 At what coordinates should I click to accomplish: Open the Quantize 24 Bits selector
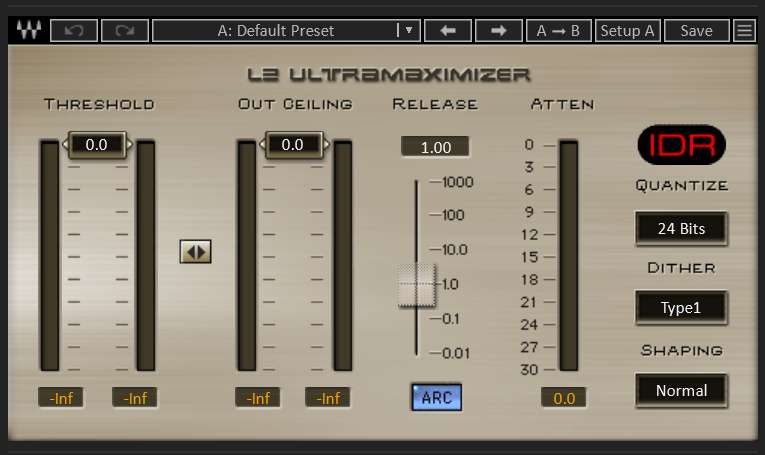(681, 228)
